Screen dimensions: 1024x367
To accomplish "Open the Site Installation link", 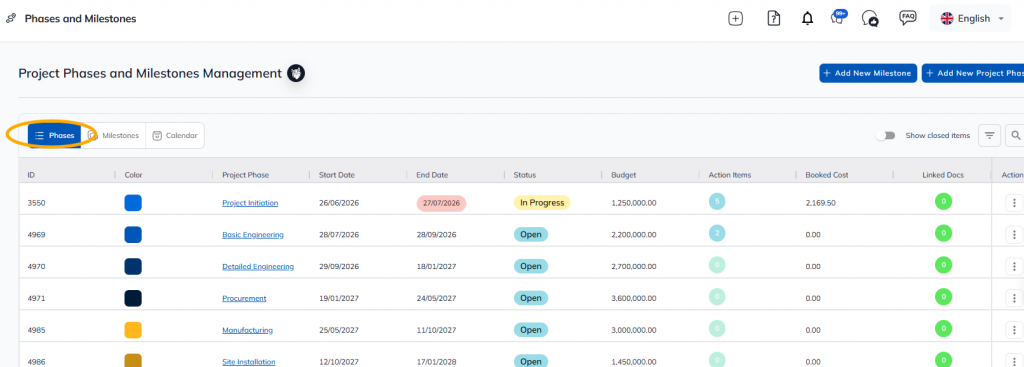I will tap(249, 362).
